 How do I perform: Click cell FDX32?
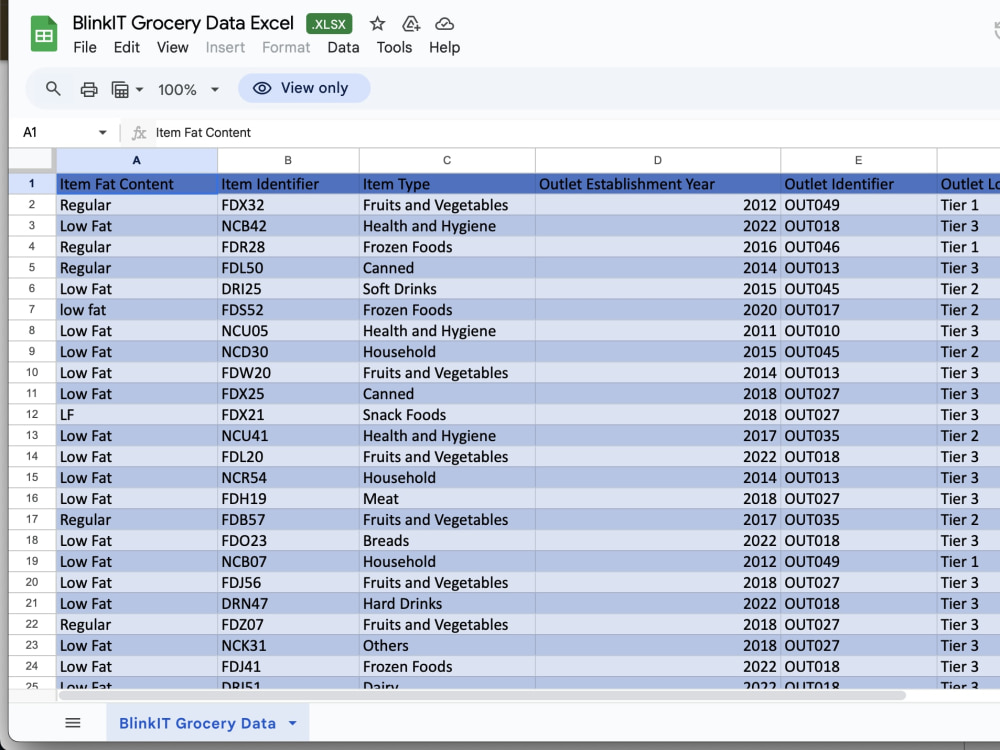click(288, 205)
